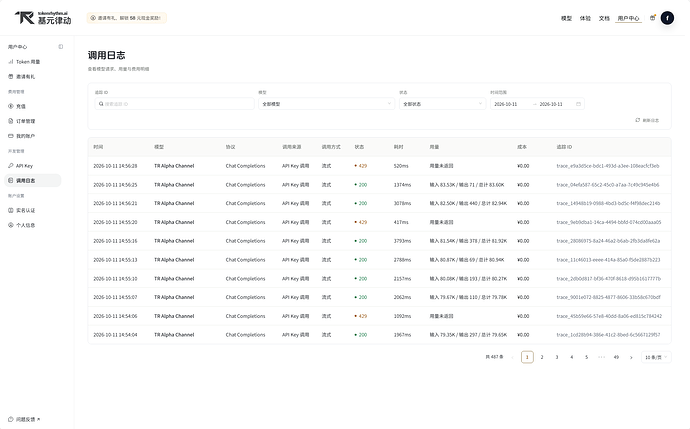Click the 刷新日志 refresh button
Viewport: 690px width, 429px height.
pyautogui.click(x=647, y=120)
